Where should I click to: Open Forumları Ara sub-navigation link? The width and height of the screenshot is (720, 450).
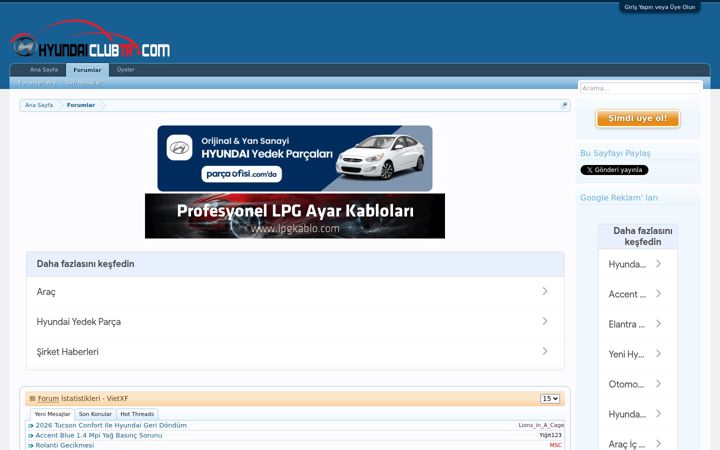(x=37, y=83)
